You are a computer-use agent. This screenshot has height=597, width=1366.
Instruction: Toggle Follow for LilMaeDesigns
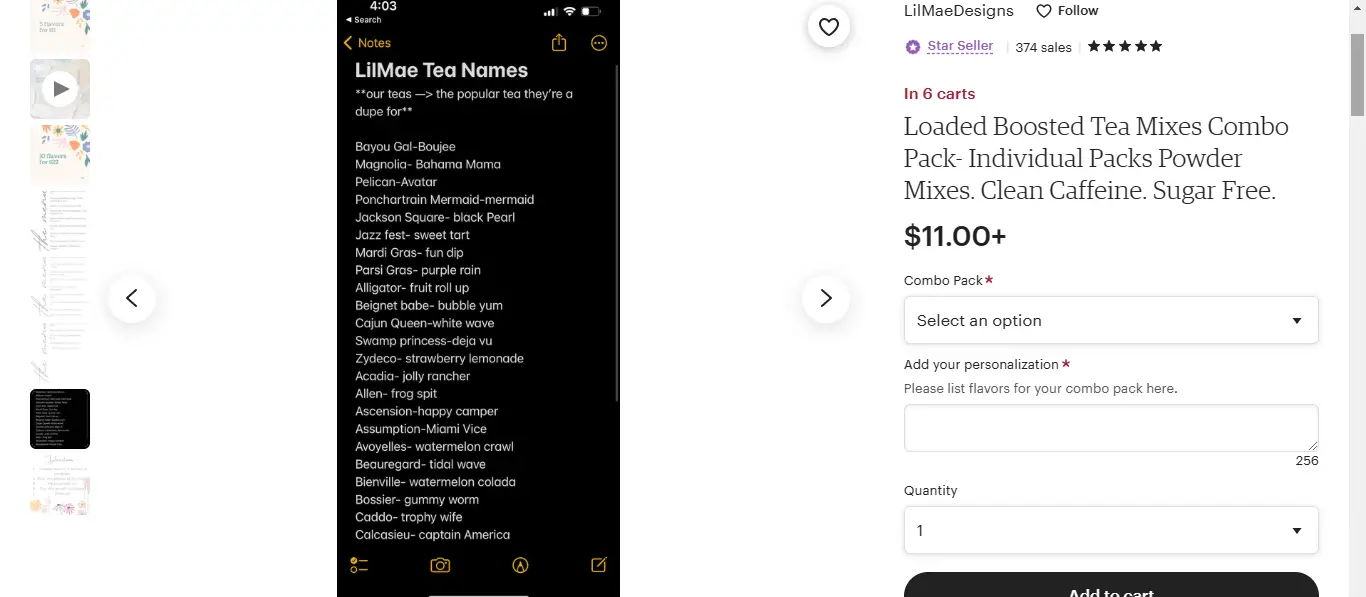point(1066,10)
